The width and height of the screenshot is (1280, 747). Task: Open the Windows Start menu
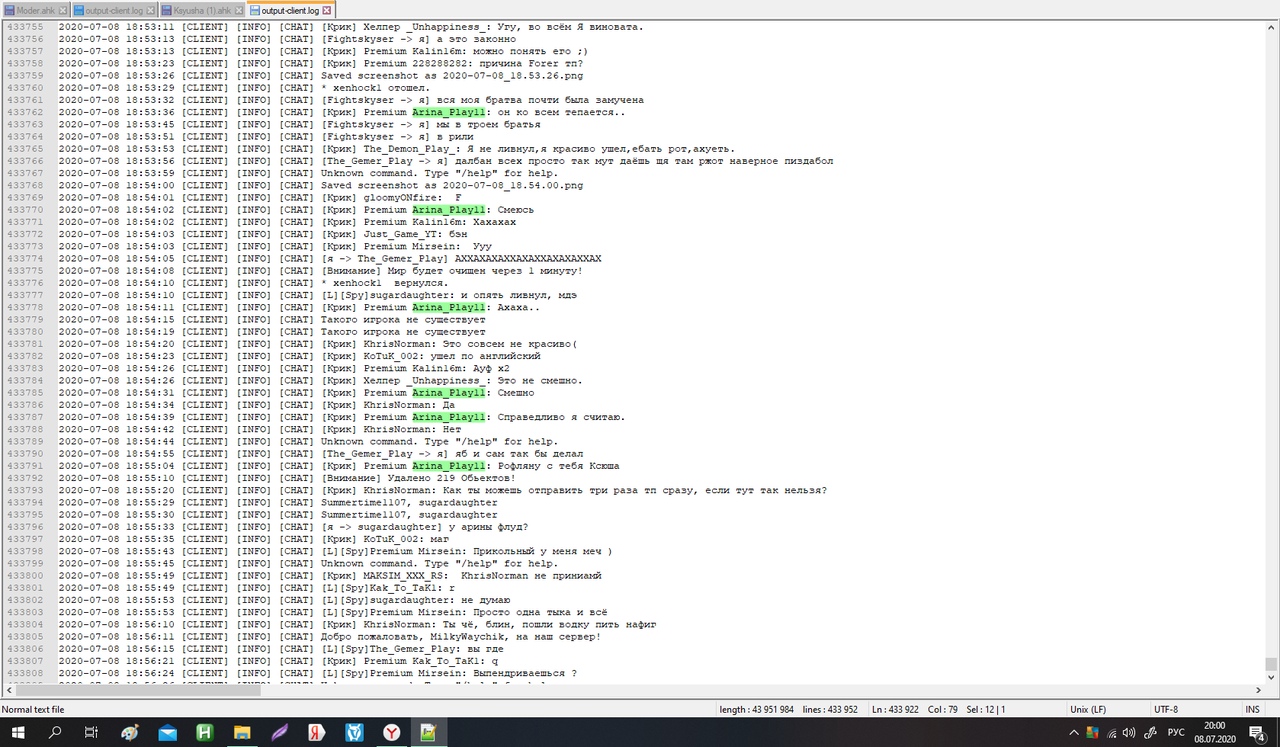19,732
